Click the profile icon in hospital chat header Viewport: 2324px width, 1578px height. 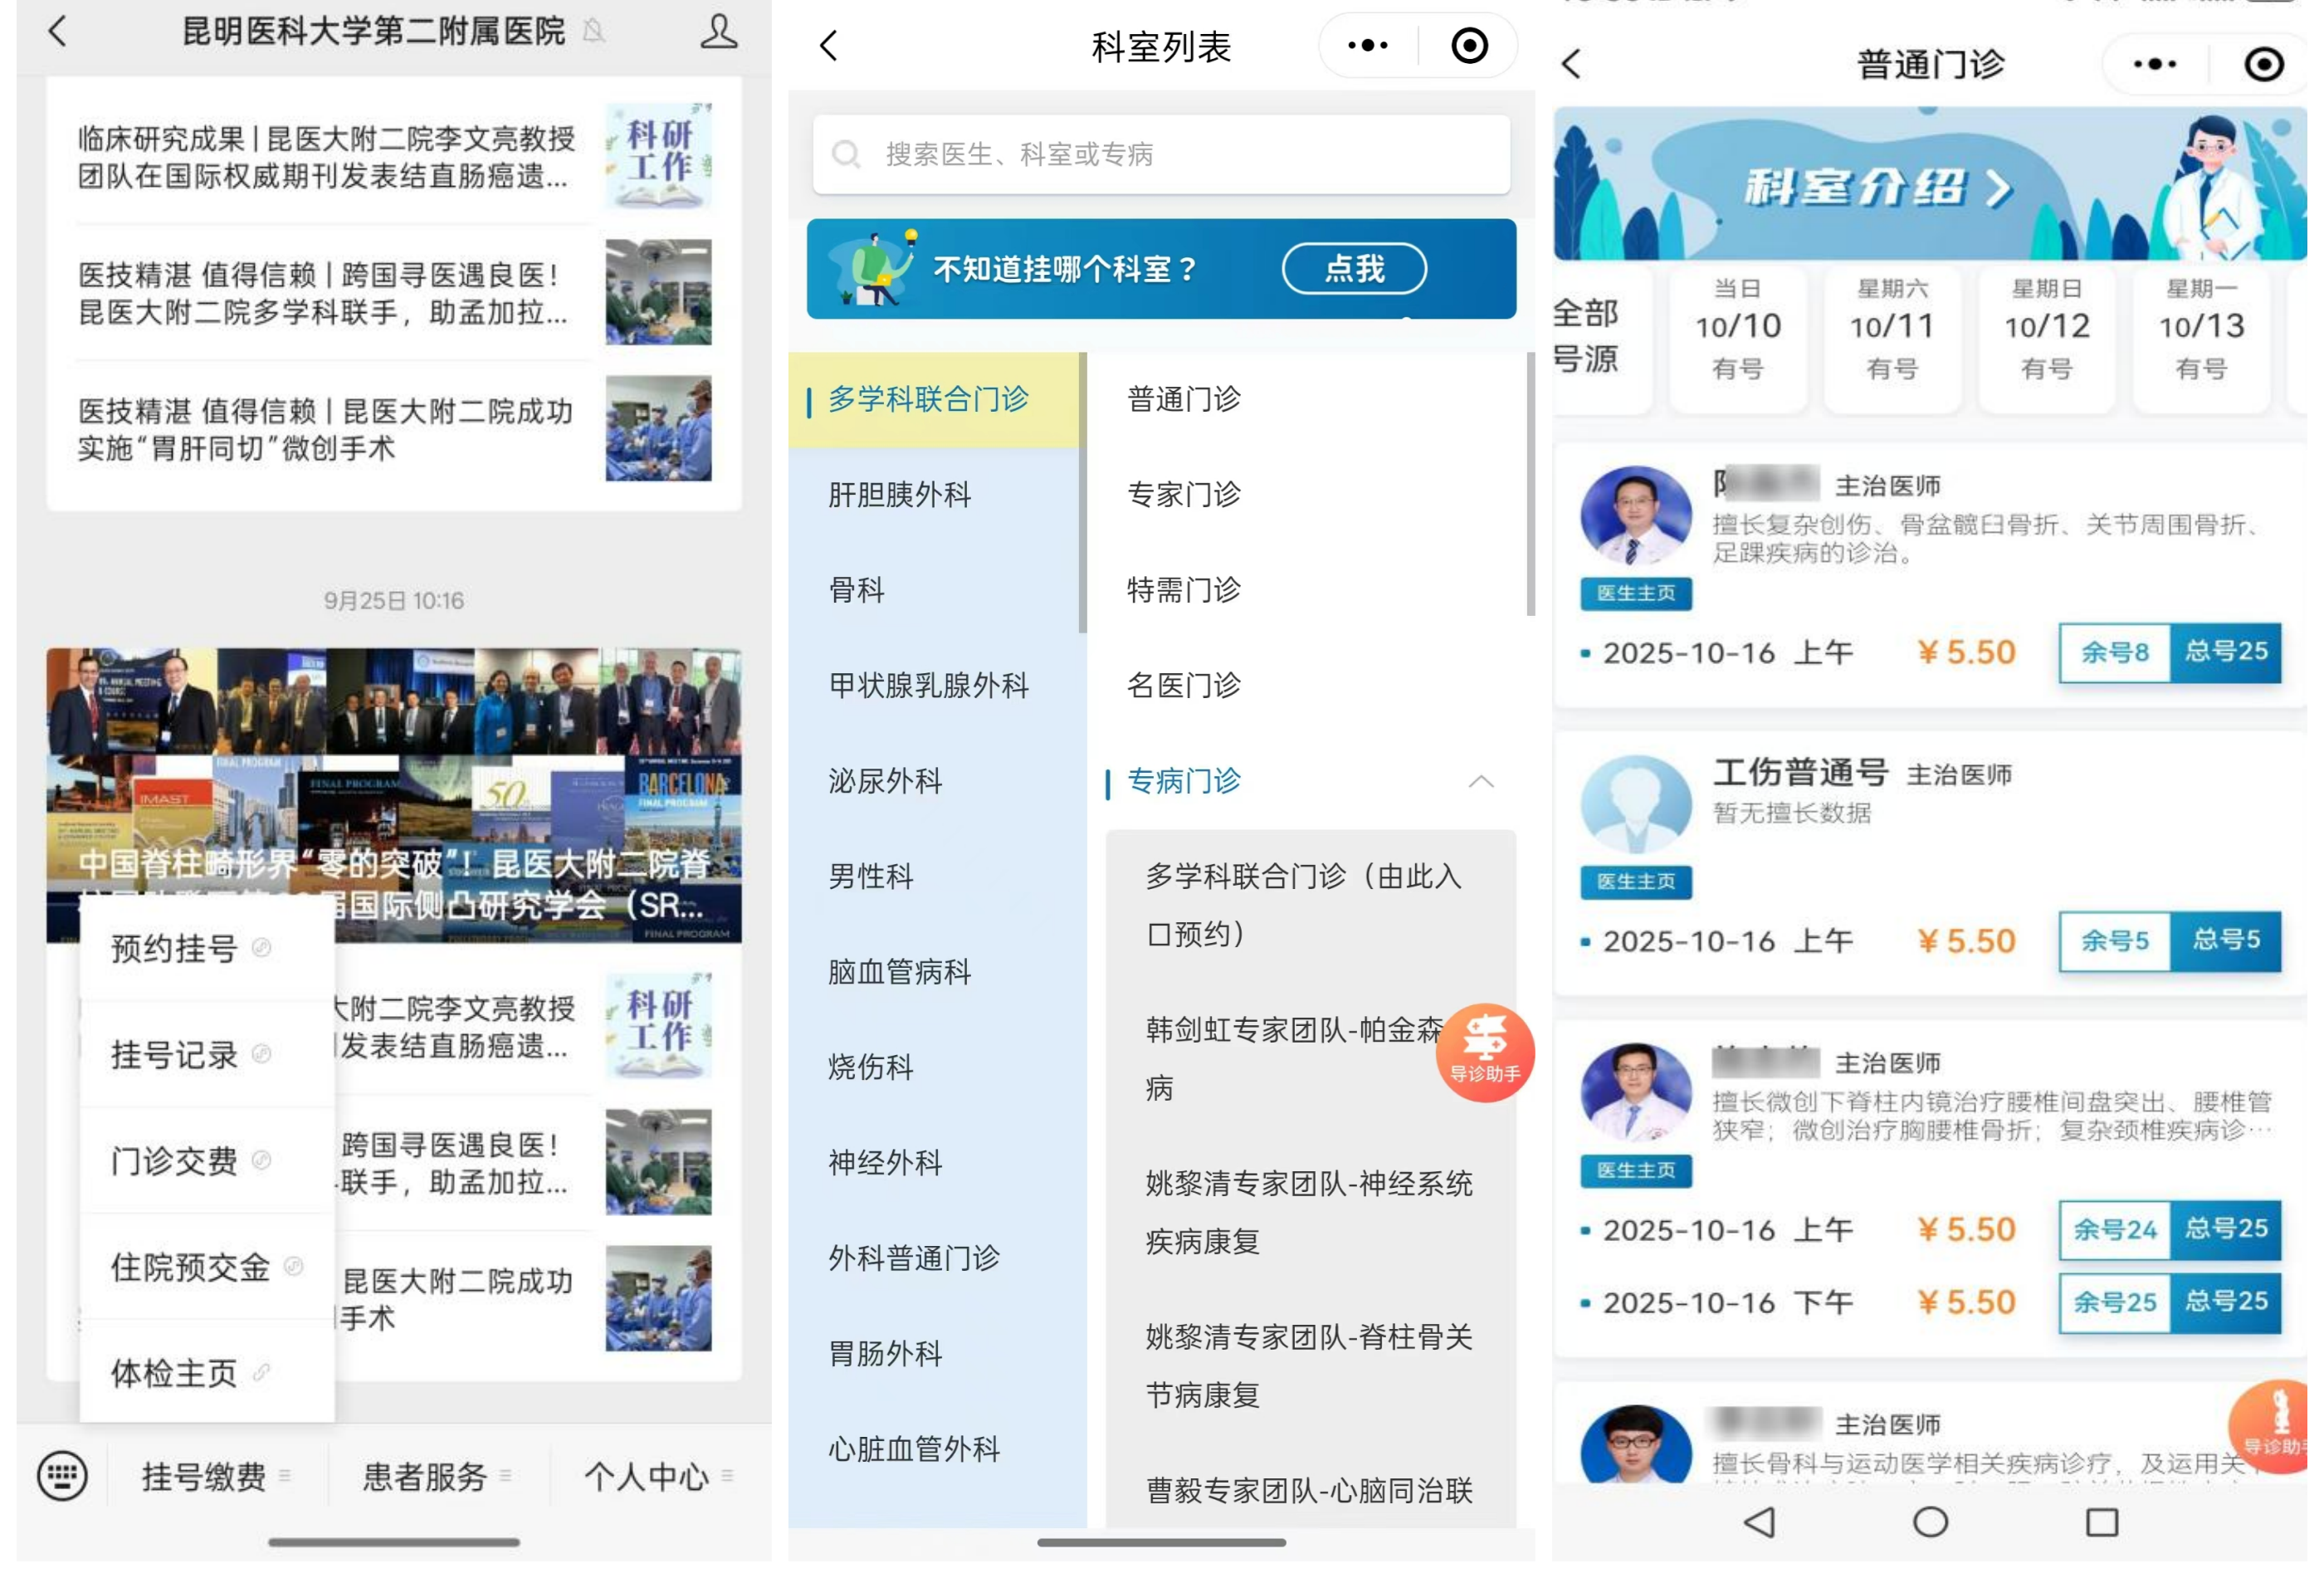pos(718,32)
